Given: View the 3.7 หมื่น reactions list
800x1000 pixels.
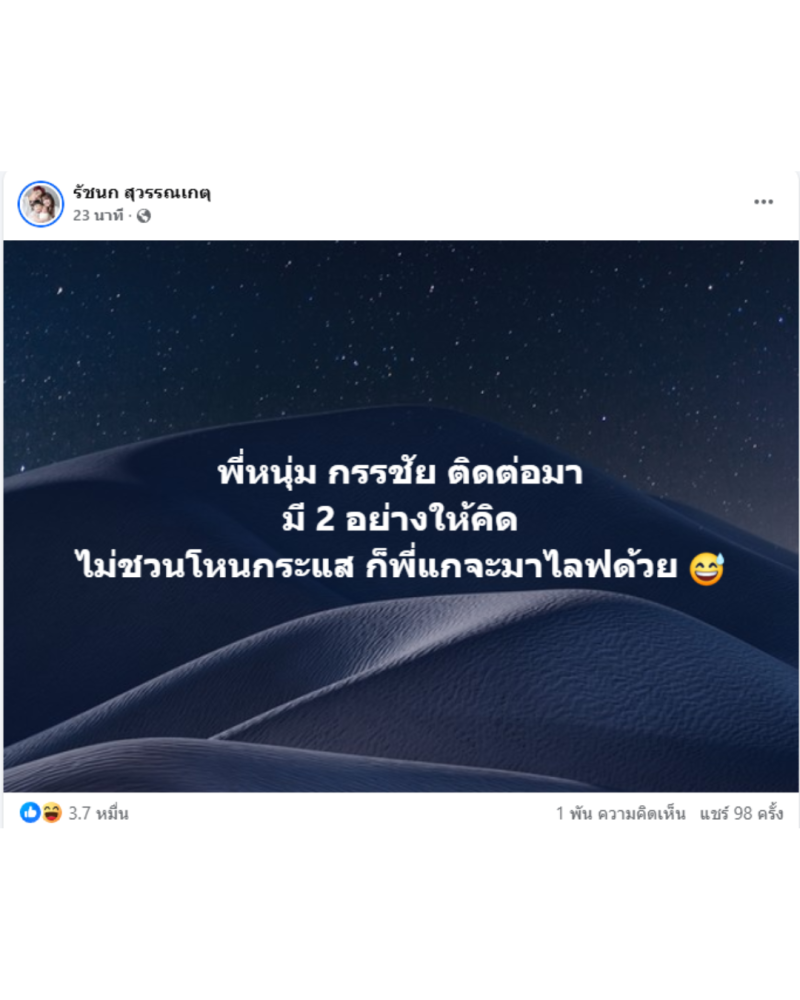Looking at the screenshot, I should (98, 813).
